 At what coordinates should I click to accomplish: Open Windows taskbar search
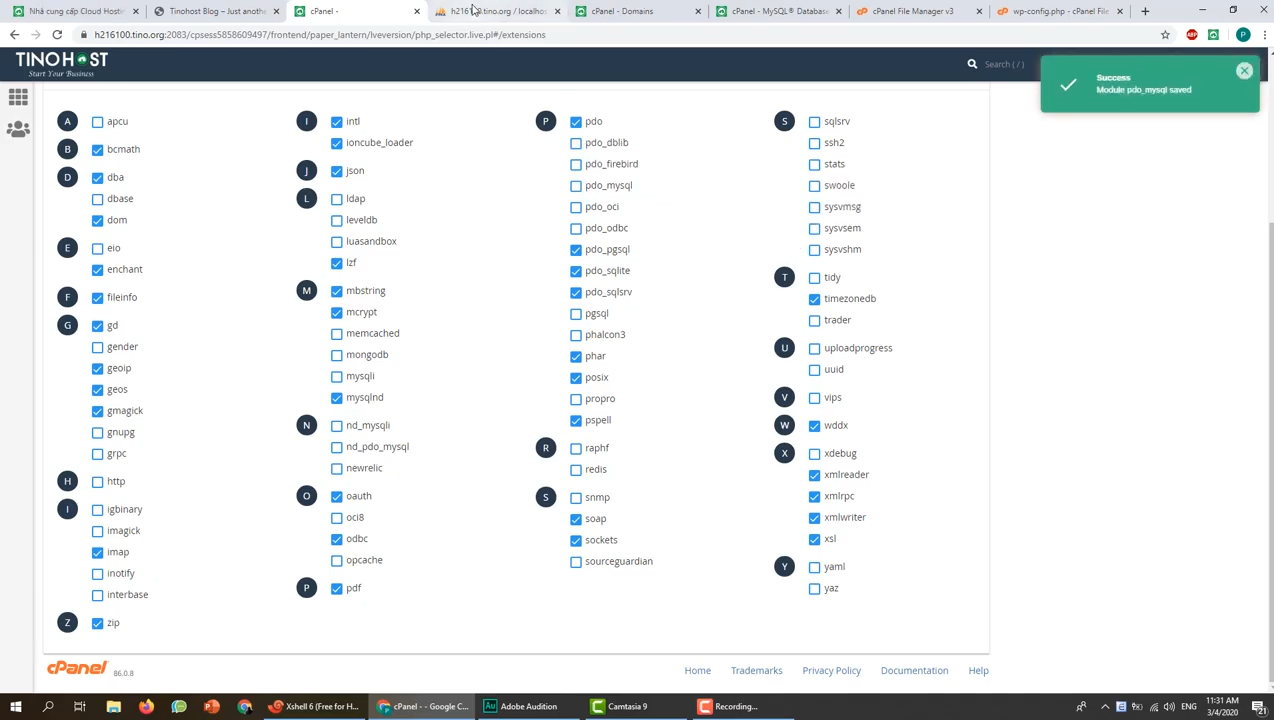point(48,707)
